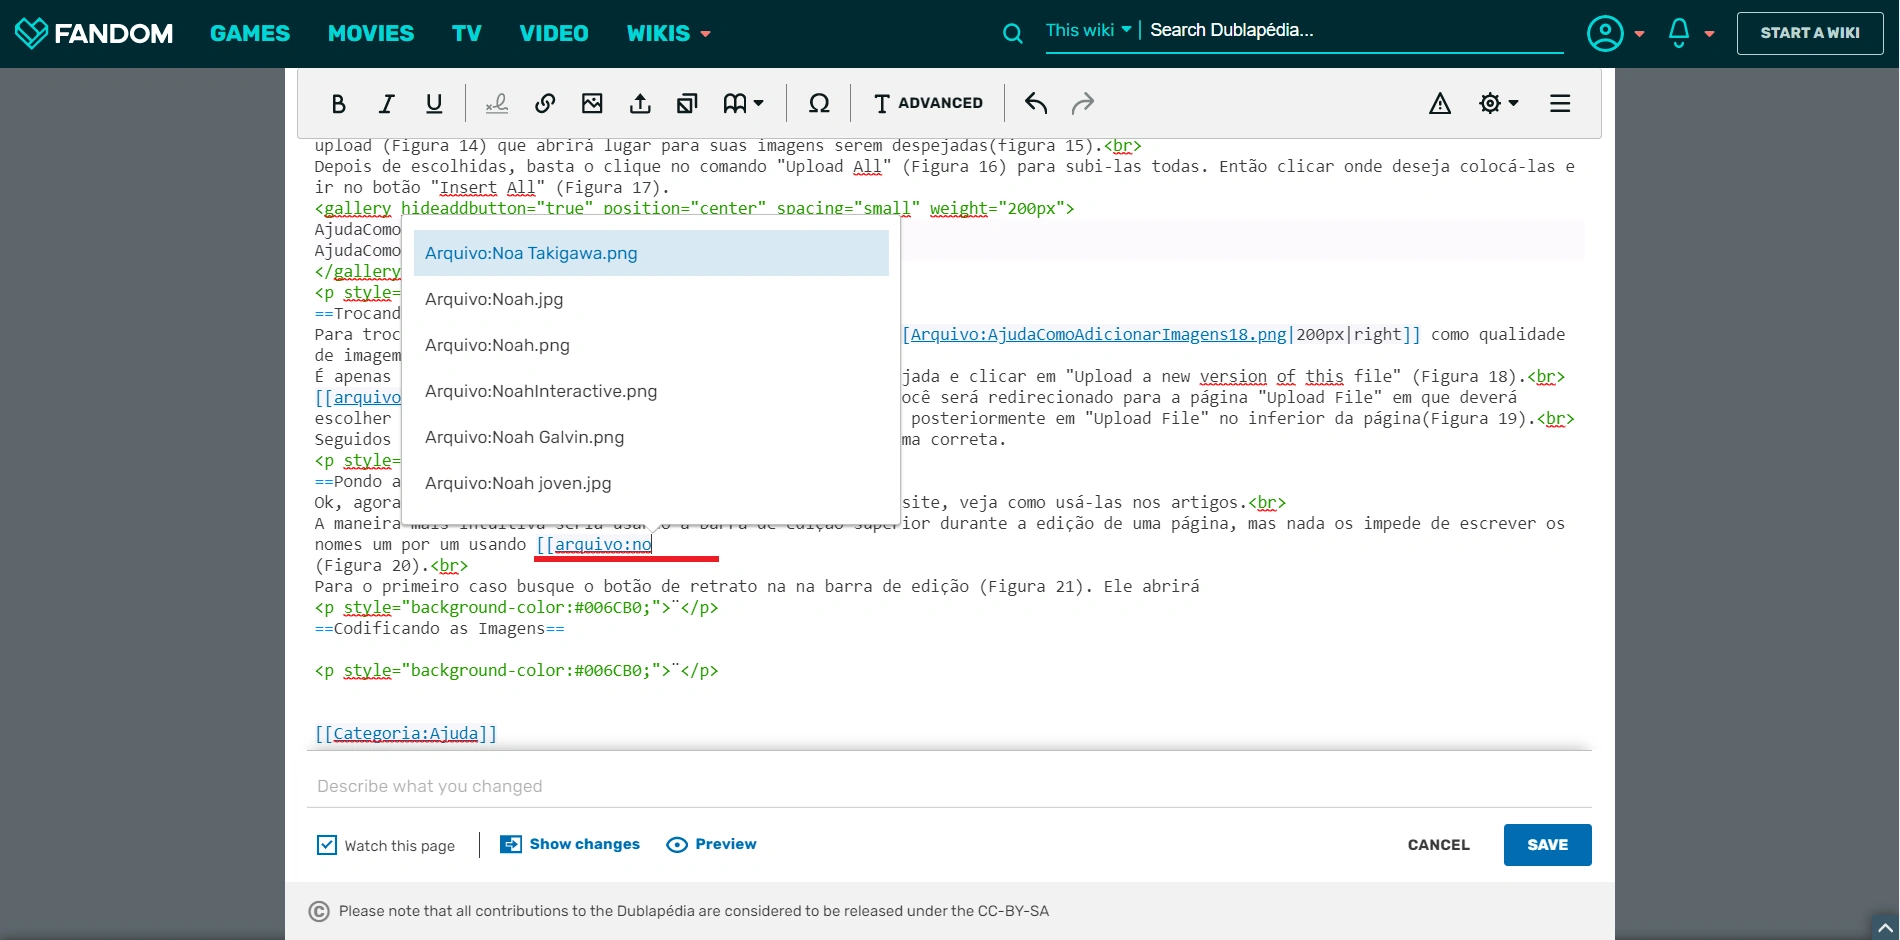
Task: Select suggestion Arquivo:Noa Takigawa.png
Action: coord(651,253)
